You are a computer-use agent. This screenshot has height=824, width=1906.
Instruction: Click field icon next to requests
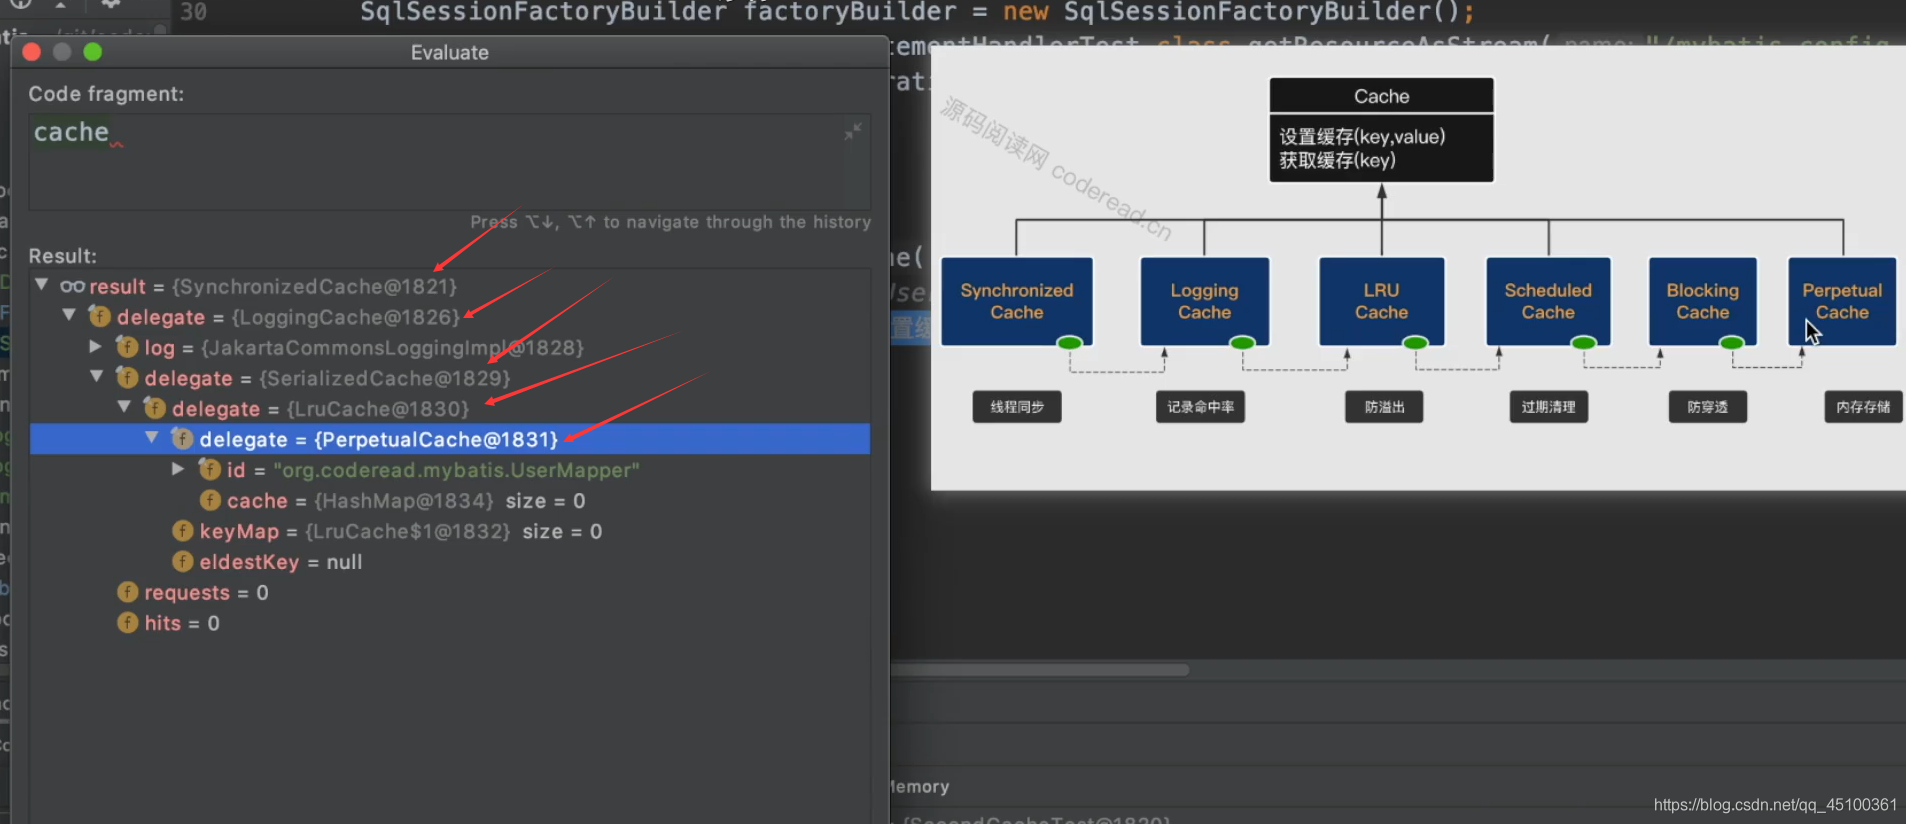coord(127,592)
